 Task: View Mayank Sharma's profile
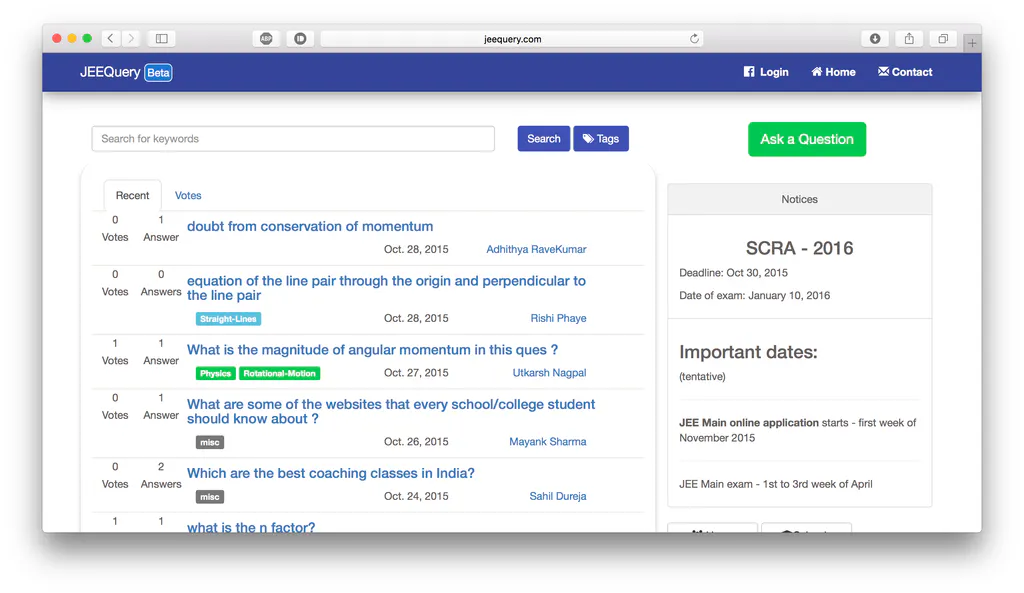(x=548, y=441)
